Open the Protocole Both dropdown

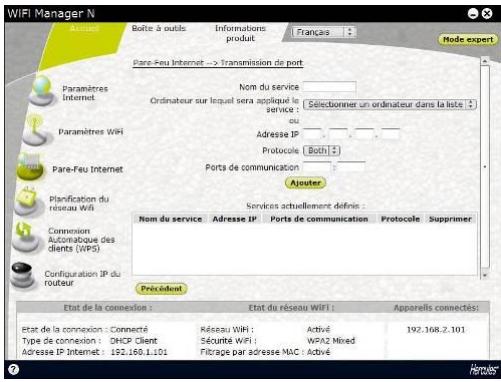click(x=321, y=151)
